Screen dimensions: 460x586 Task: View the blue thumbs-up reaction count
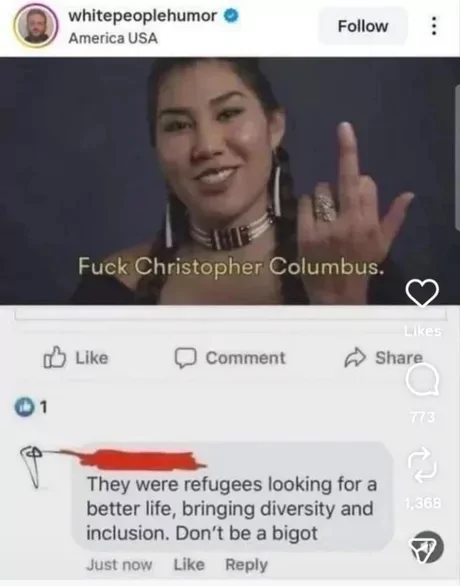click(31, 407)
